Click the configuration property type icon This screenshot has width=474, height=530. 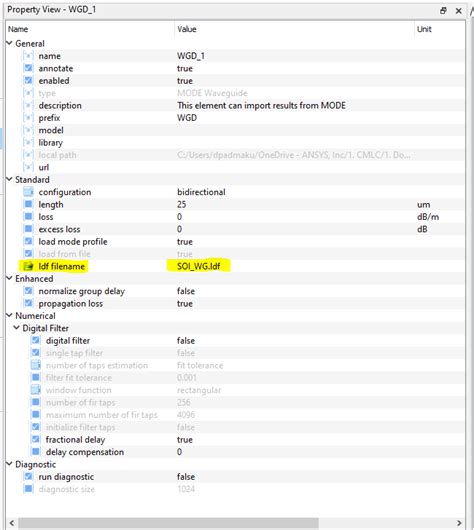click(28, 192)
